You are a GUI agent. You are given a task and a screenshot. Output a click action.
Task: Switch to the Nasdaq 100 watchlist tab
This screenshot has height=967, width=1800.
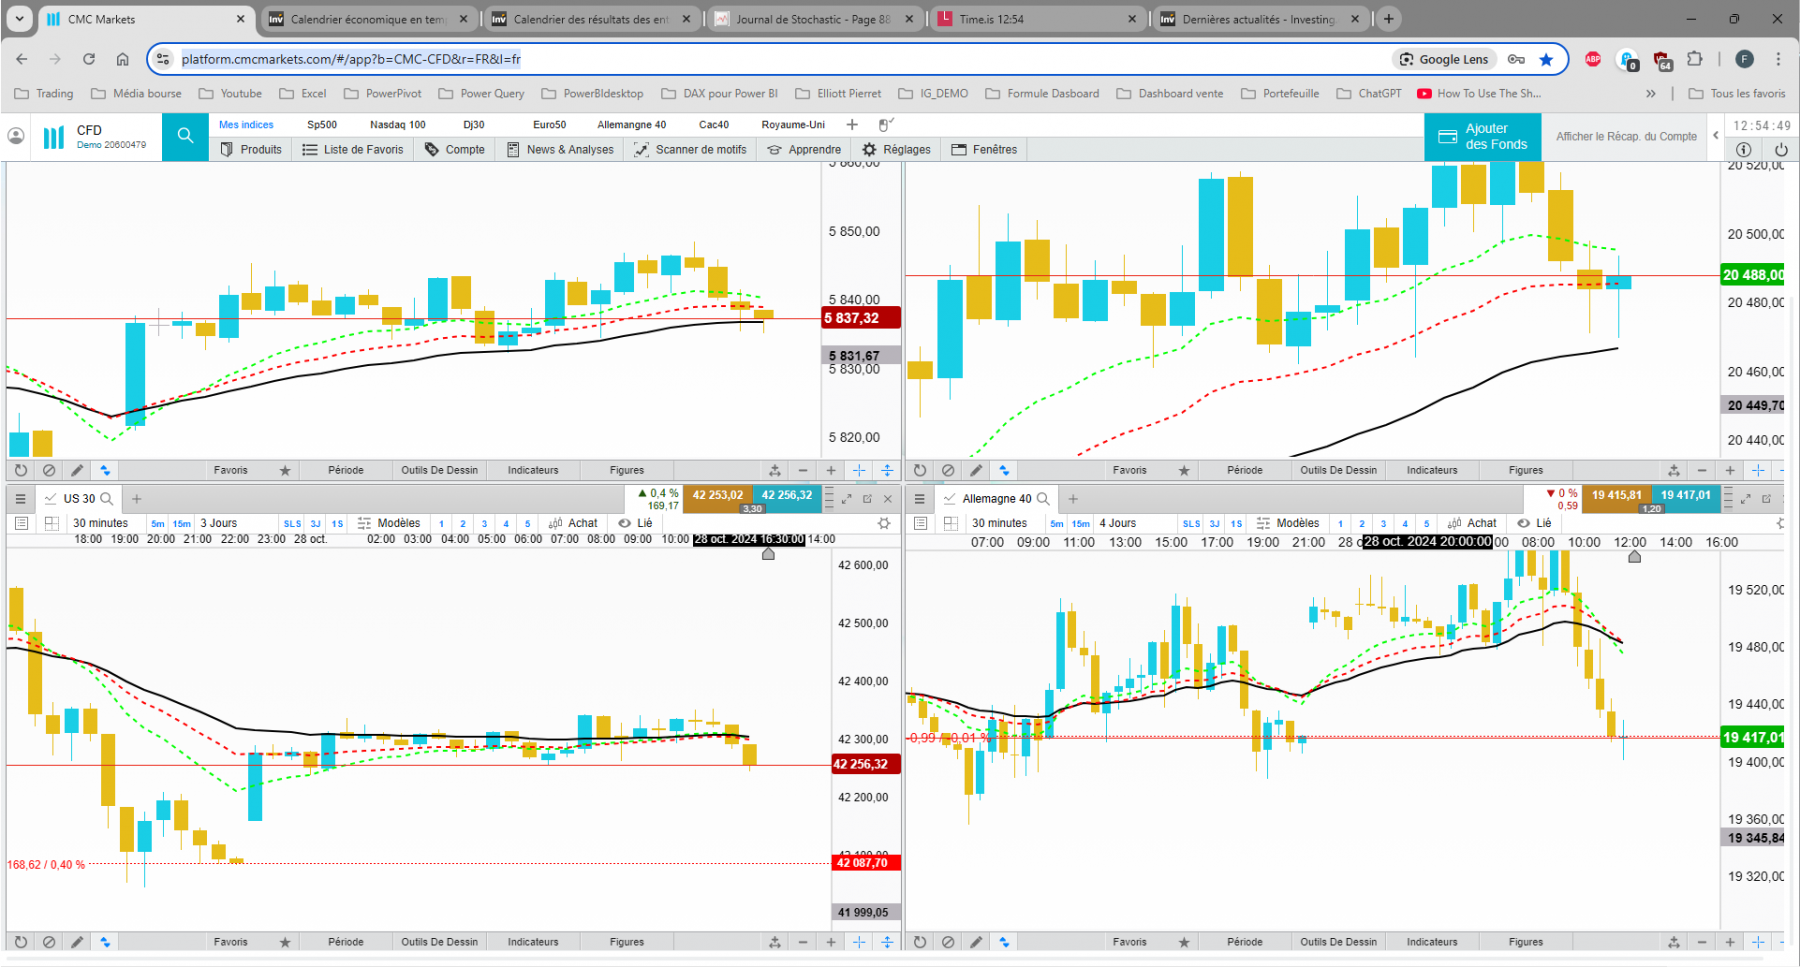pyautogui.click(x=397, y=125)
